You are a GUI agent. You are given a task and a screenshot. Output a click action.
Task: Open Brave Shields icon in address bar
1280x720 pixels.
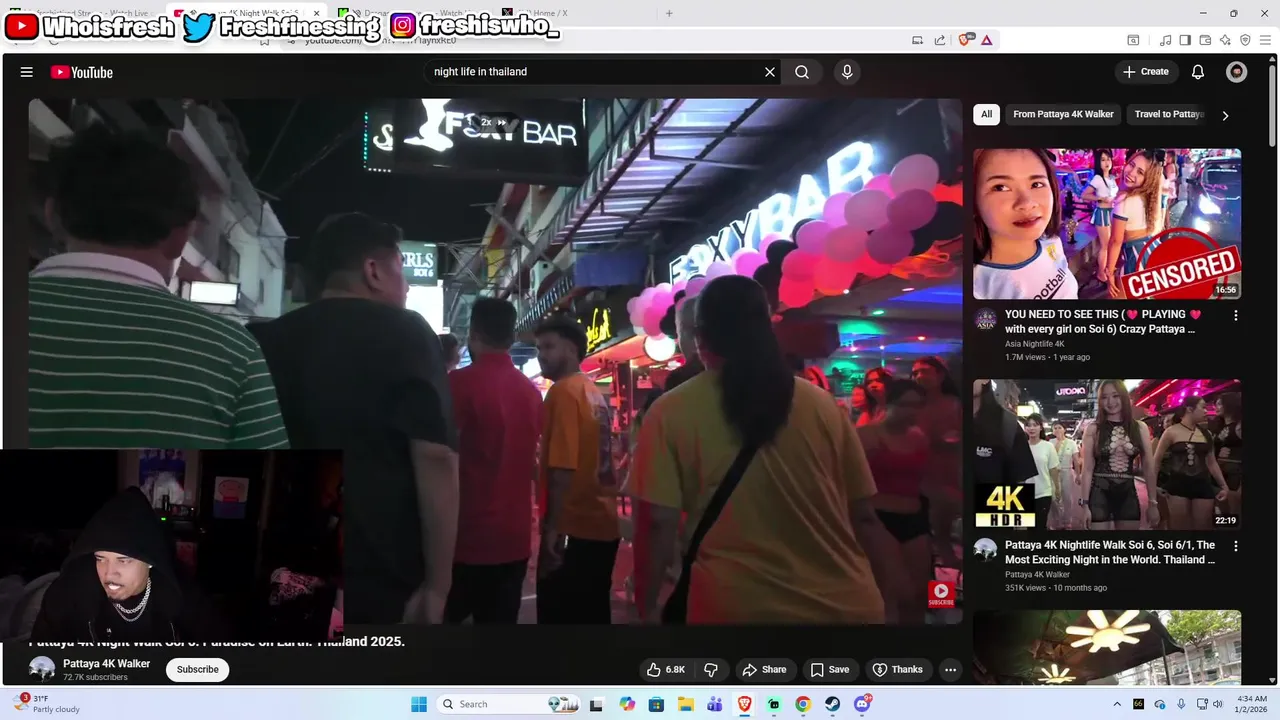pos(965,40)
